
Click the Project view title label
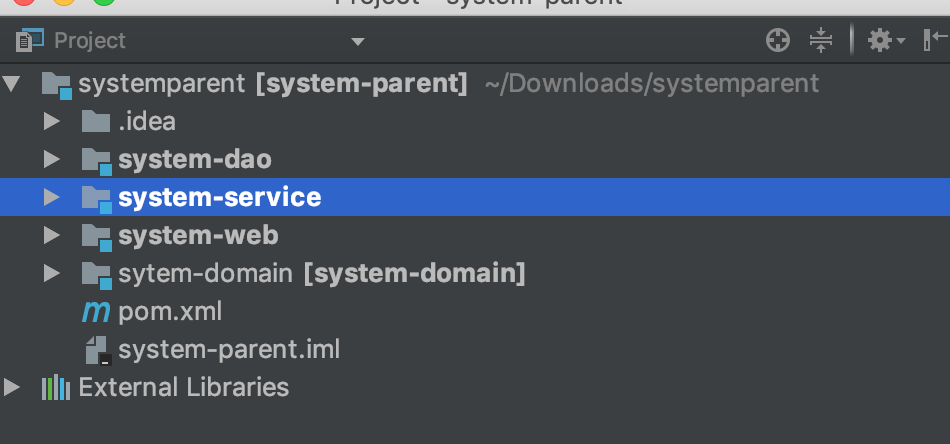point(90,41)
